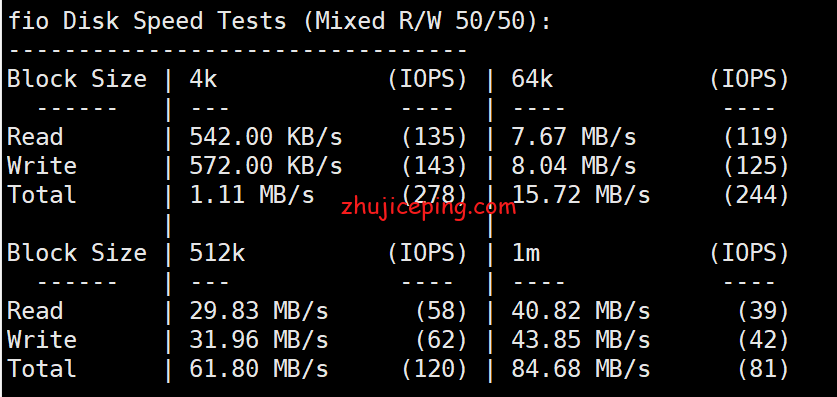
Task: Click the 1m total IOPS value (81)
Action: (x=763, y=369)
